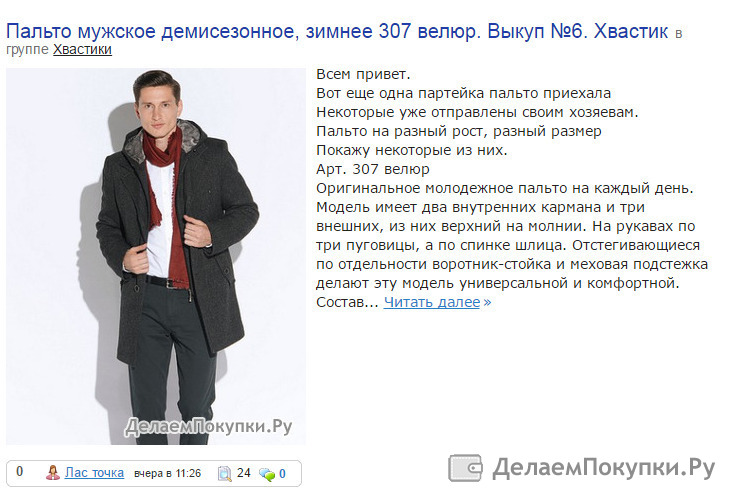Expand post with Читать далее link

431,302
